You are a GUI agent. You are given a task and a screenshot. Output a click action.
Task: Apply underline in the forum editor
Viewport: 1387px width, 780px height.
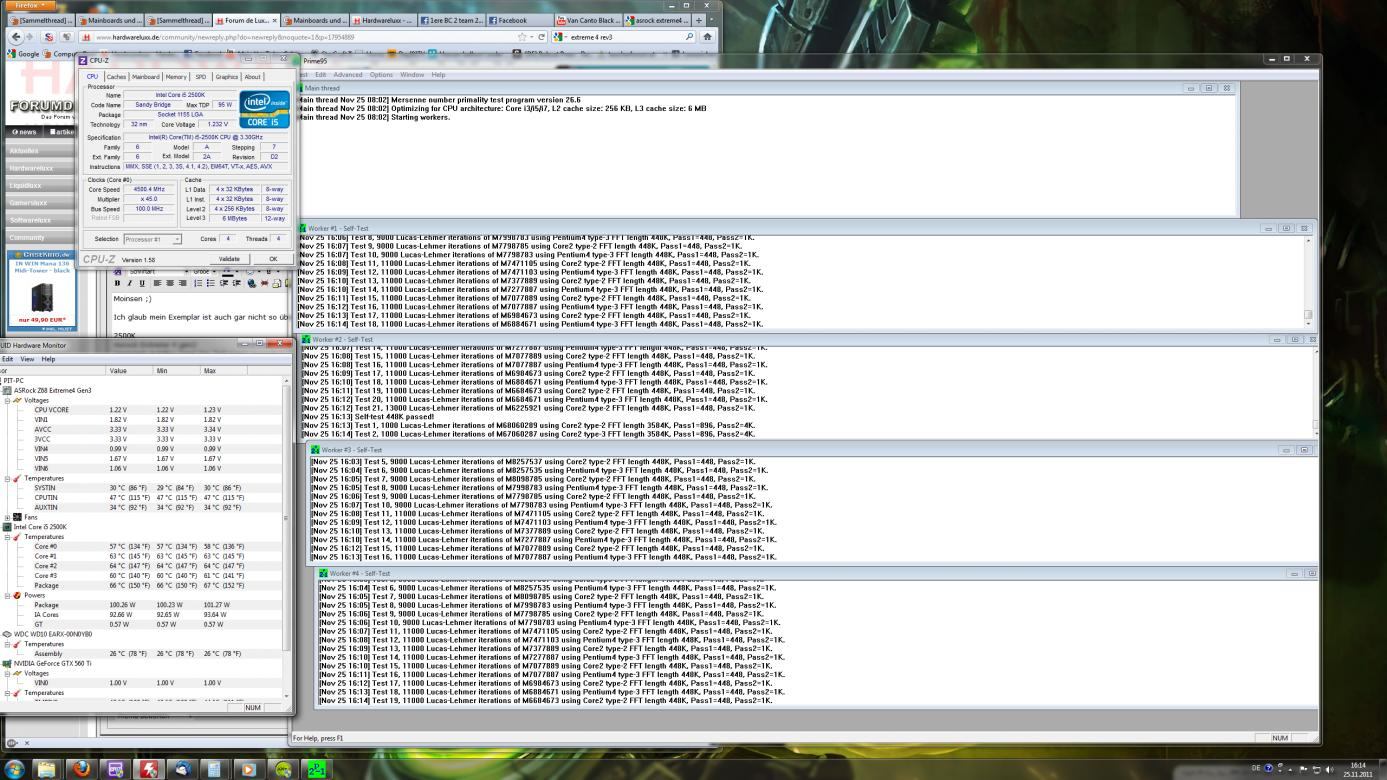(x=142, y=283)
